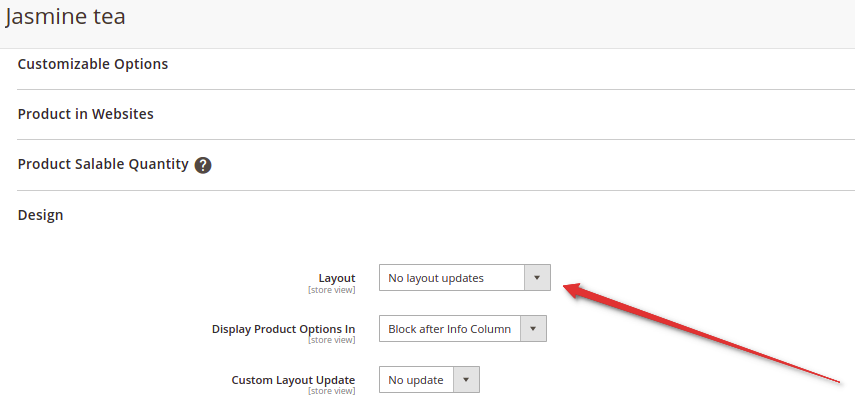The width and height of the screenshot is (855, 399).
Task: Click the store view scope under Layout
Action: click(x=332, y=290)
